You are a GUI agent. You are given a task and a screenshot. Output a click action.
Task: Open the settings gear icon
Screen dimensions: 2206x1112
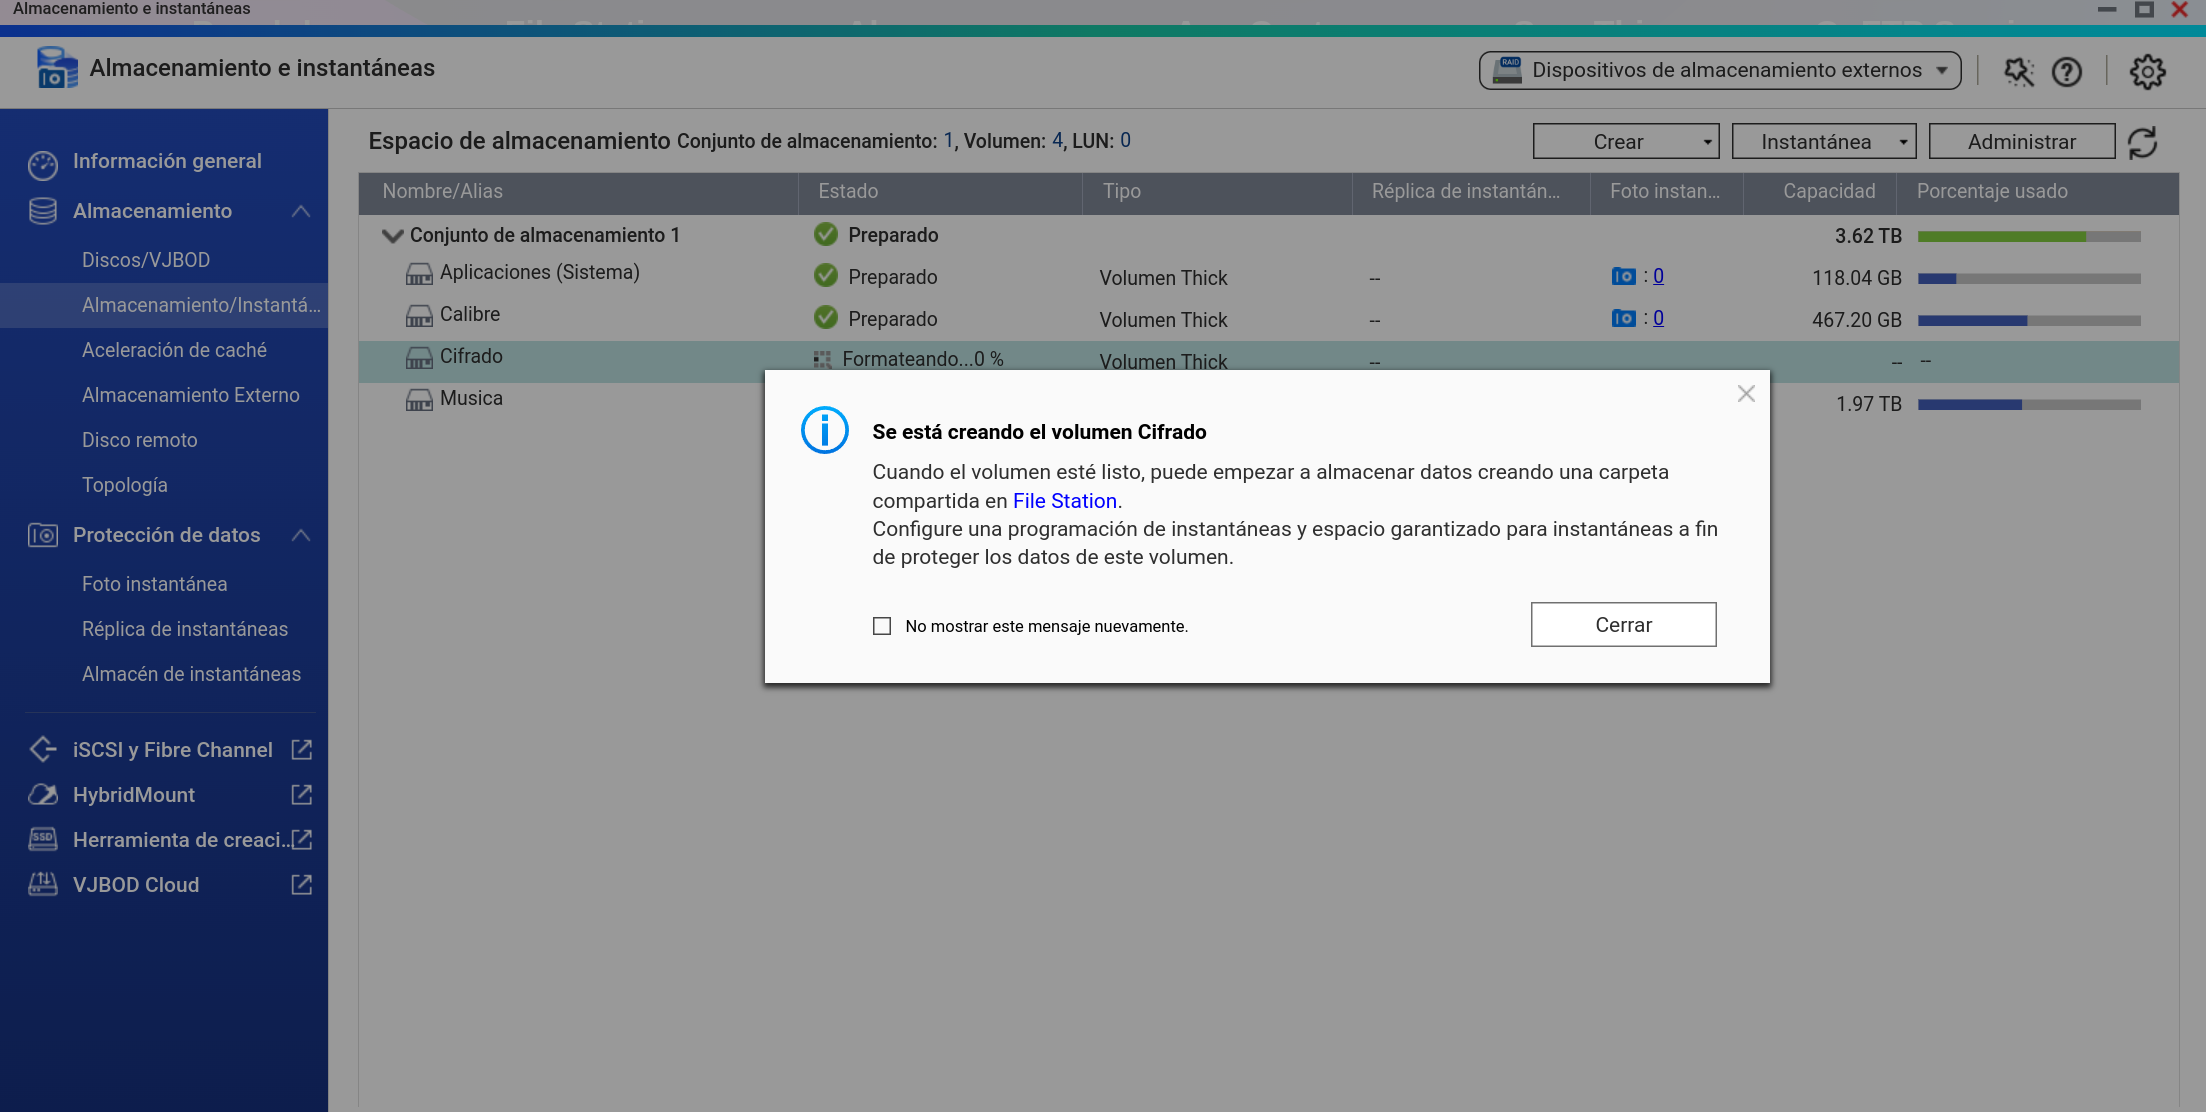click(x=2147, y=71)
